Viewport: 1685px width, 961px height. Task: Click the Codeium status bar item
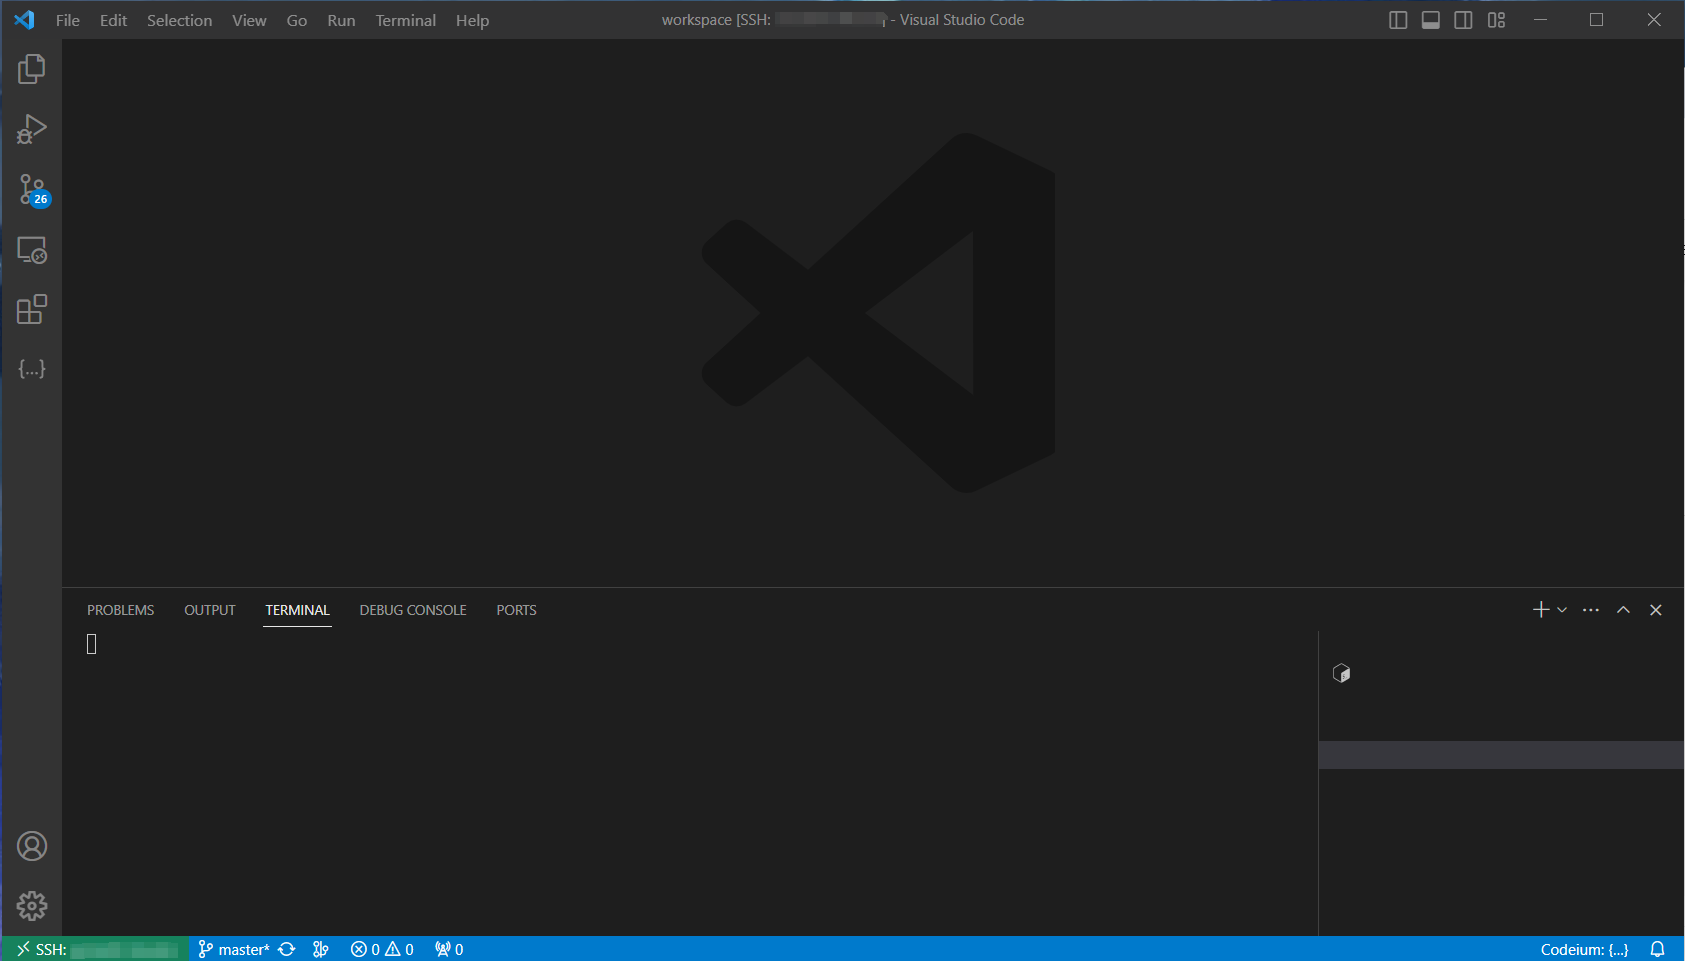click(x=1584, y=949)
